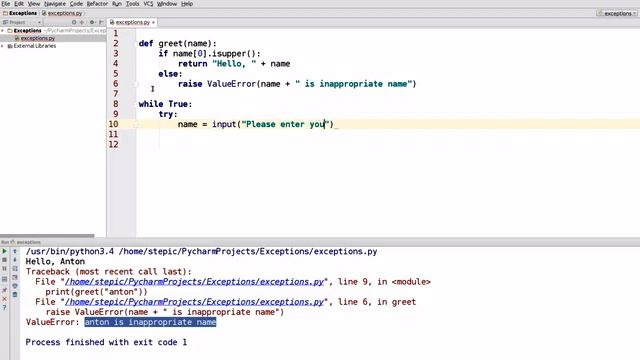Open the View menu
This screenshot has width=640, height=360.
tap(34, 4)
